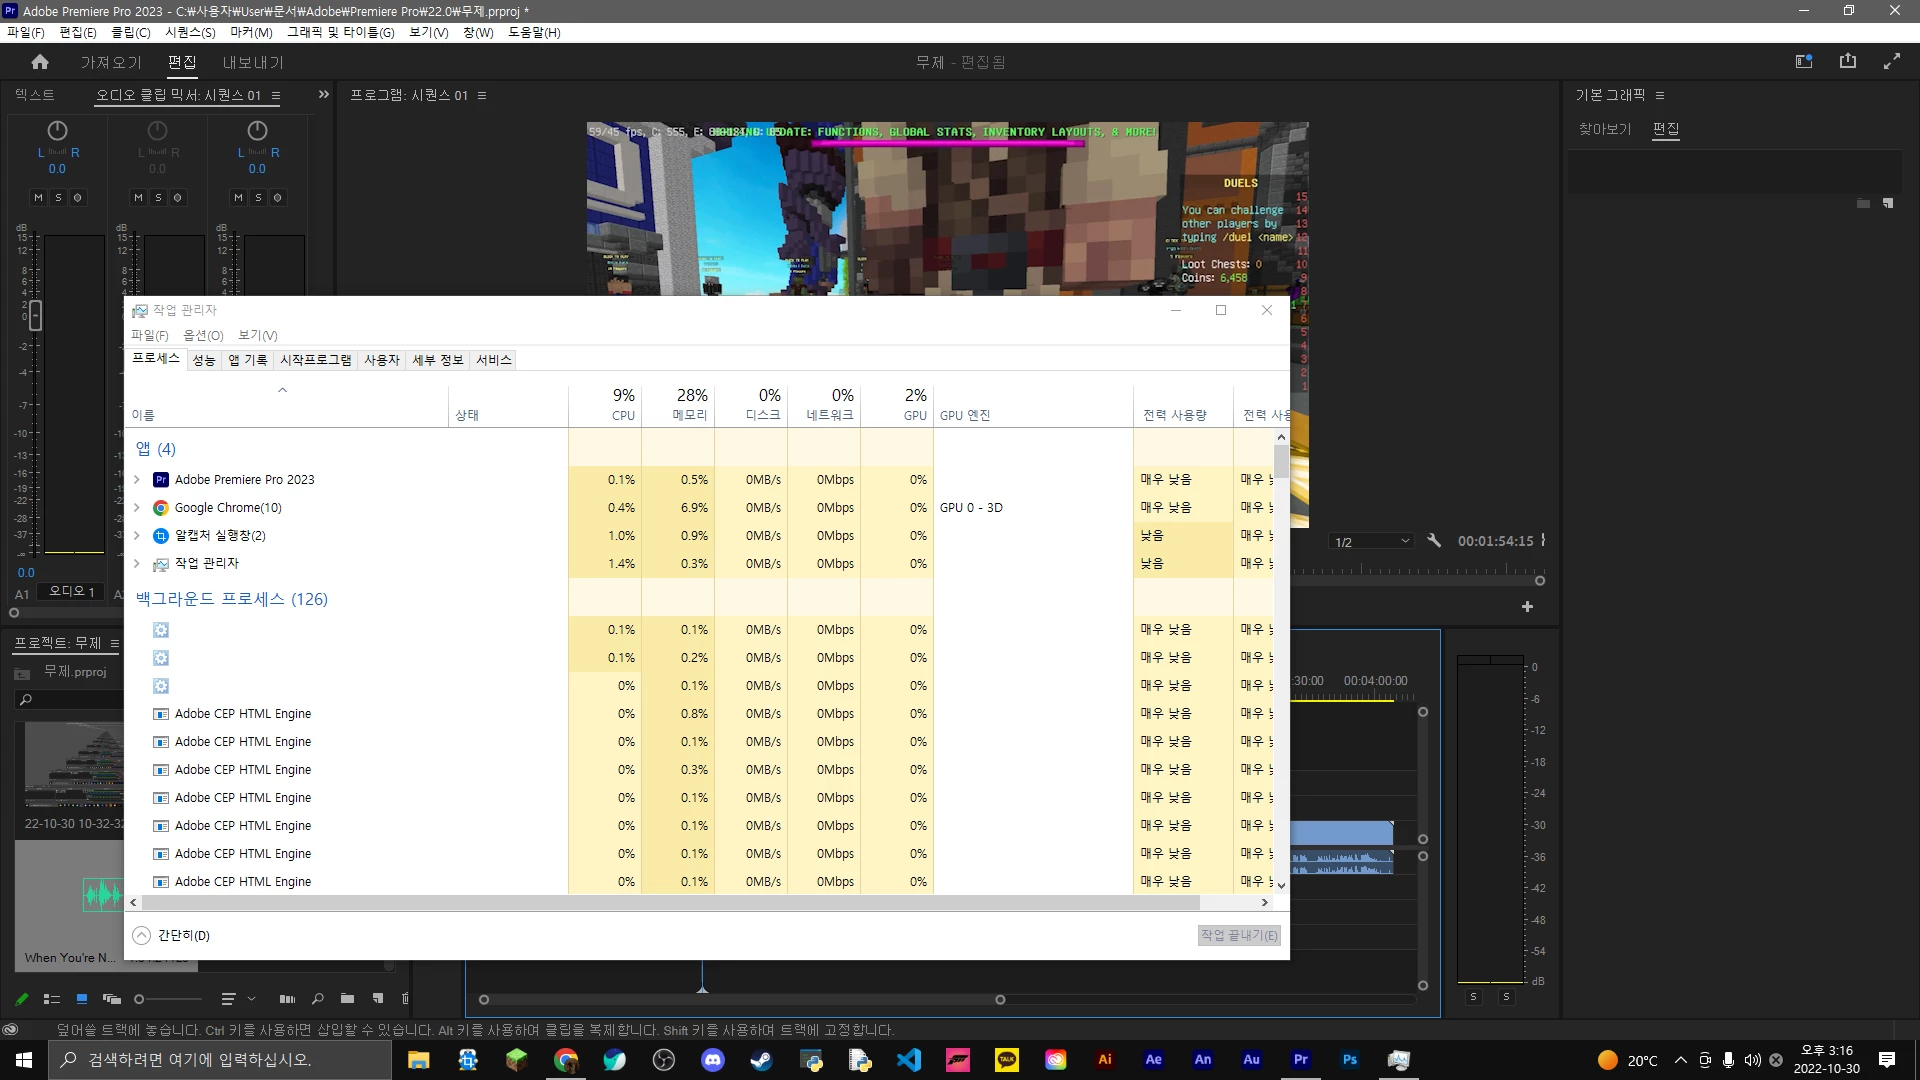Switch project panel to list view
Viewport: 1920px width, 1080px height.
(52, 998)
